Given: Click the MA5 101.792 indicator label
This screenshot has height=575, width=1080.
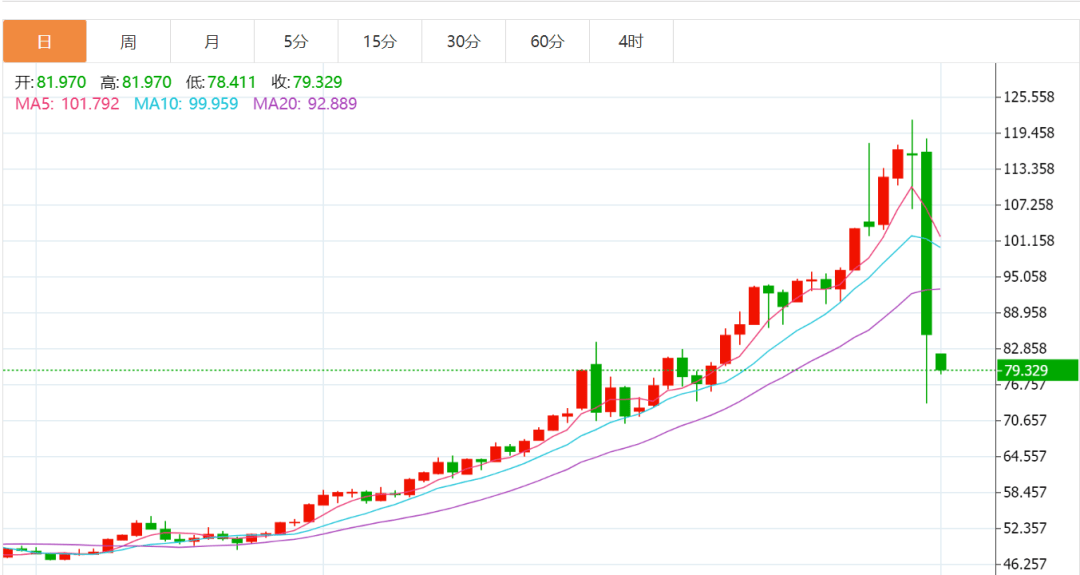Looking at the screenshot, I should click(x=67, y=103).
